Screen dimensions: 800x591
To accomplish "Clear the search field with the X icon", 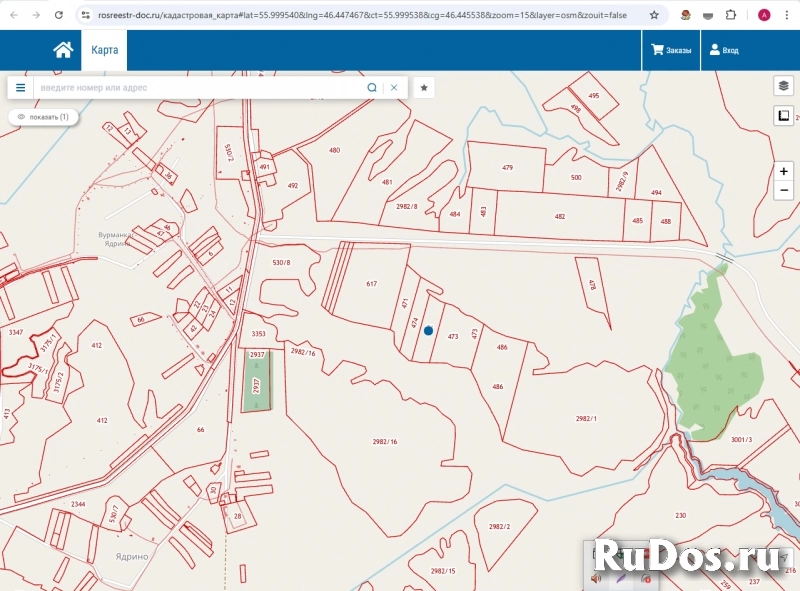I will pyautogui.click(x=394, y=88).
